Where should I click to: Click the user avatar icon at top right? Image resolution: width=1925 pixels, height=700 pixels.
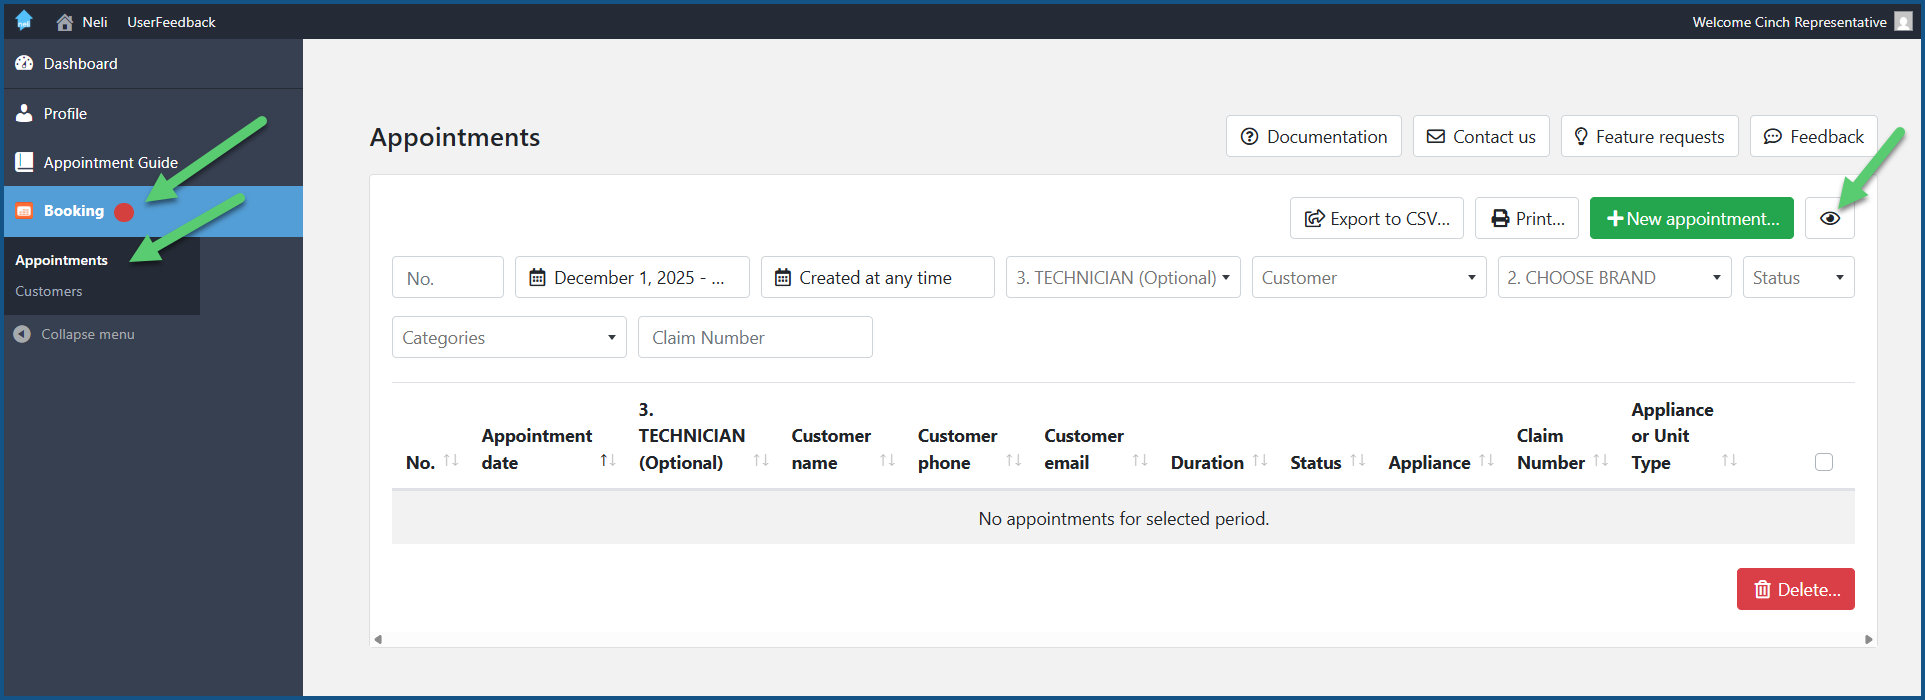pos(1903,22)
